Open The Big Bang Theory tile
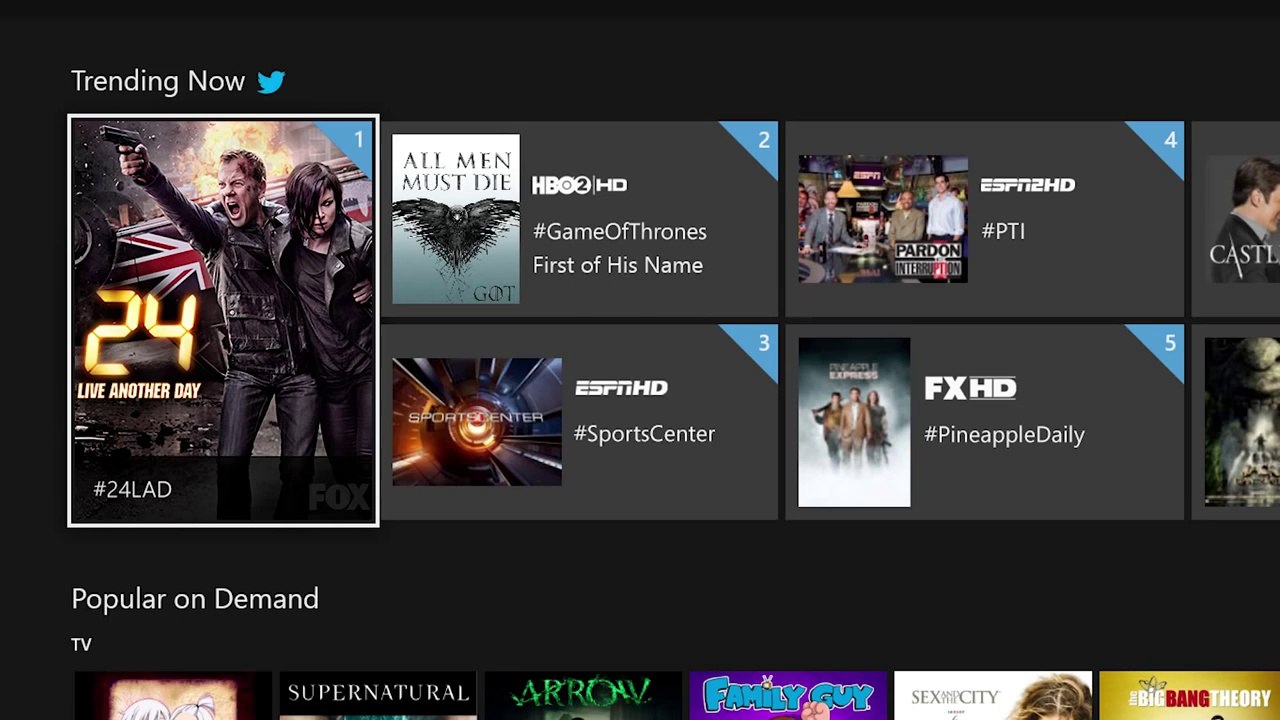Viewport: 1280px width, 720px height. click(1189, 696)
